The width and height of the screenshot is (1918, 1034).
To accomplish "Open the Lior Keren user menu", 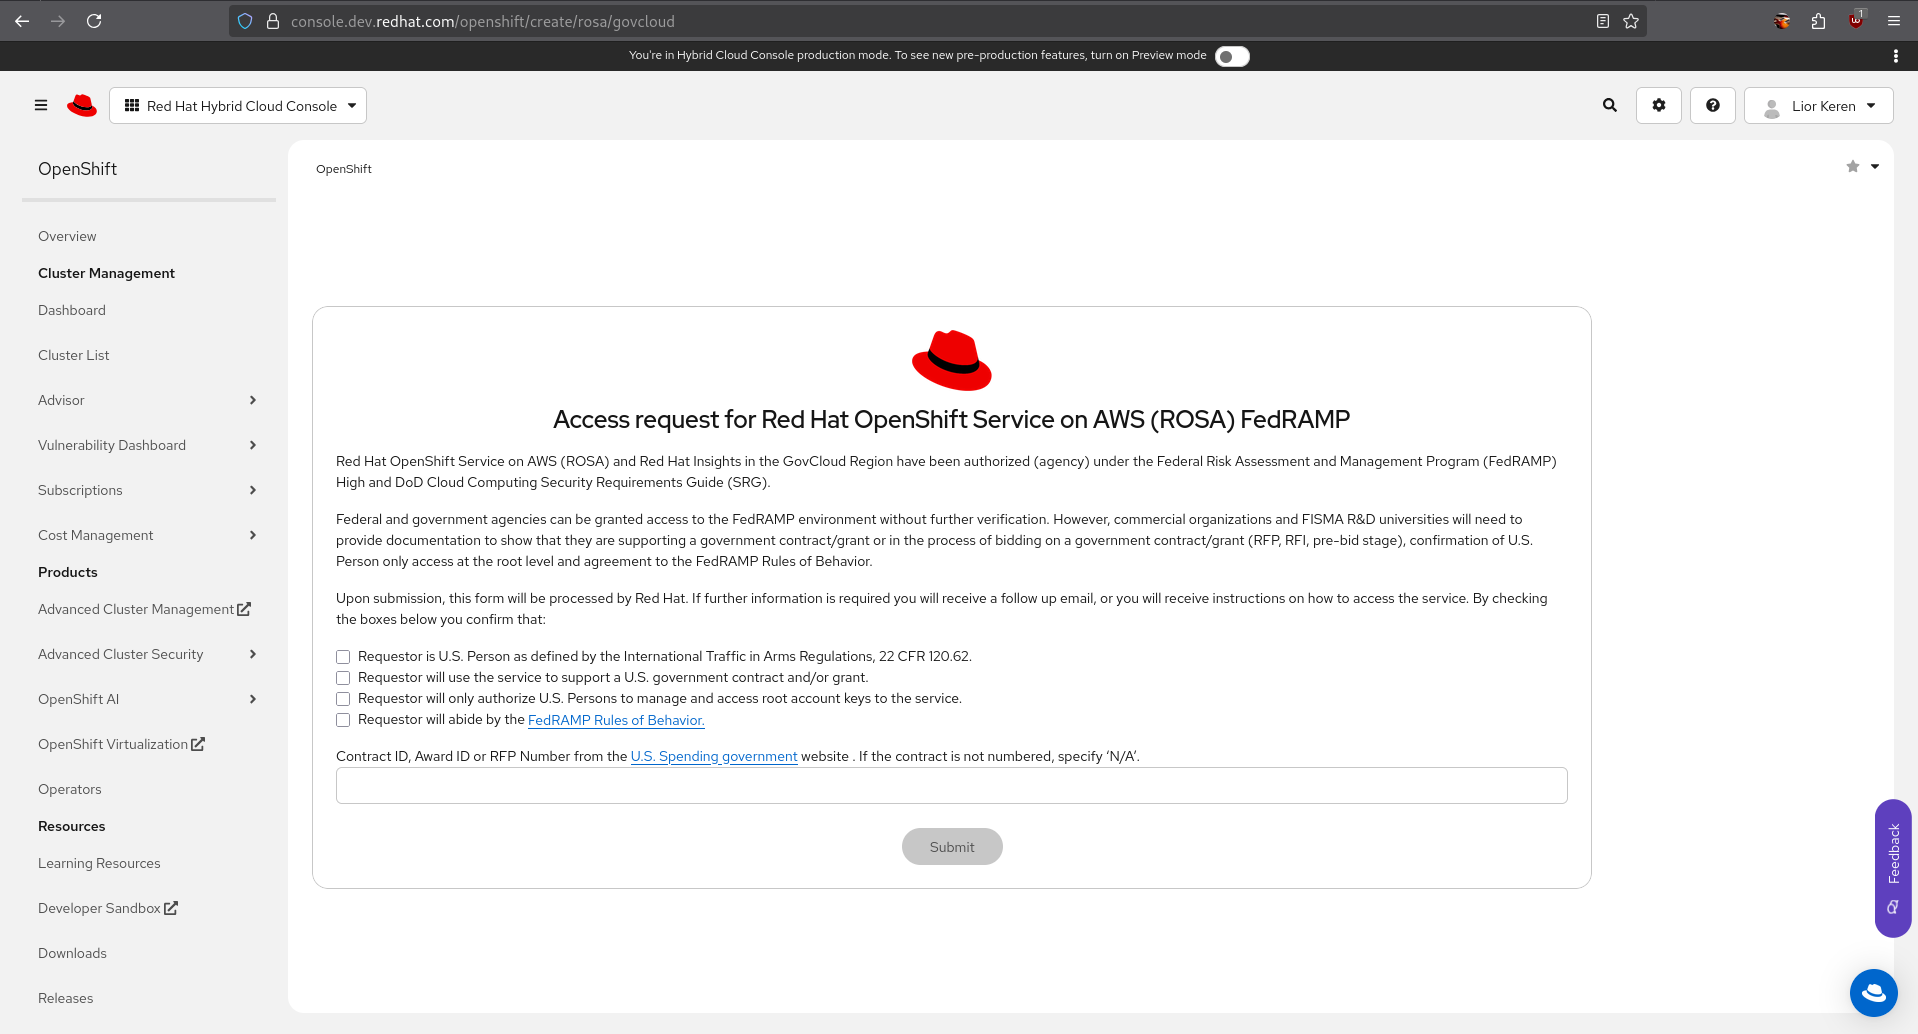I will point(1819,106).
